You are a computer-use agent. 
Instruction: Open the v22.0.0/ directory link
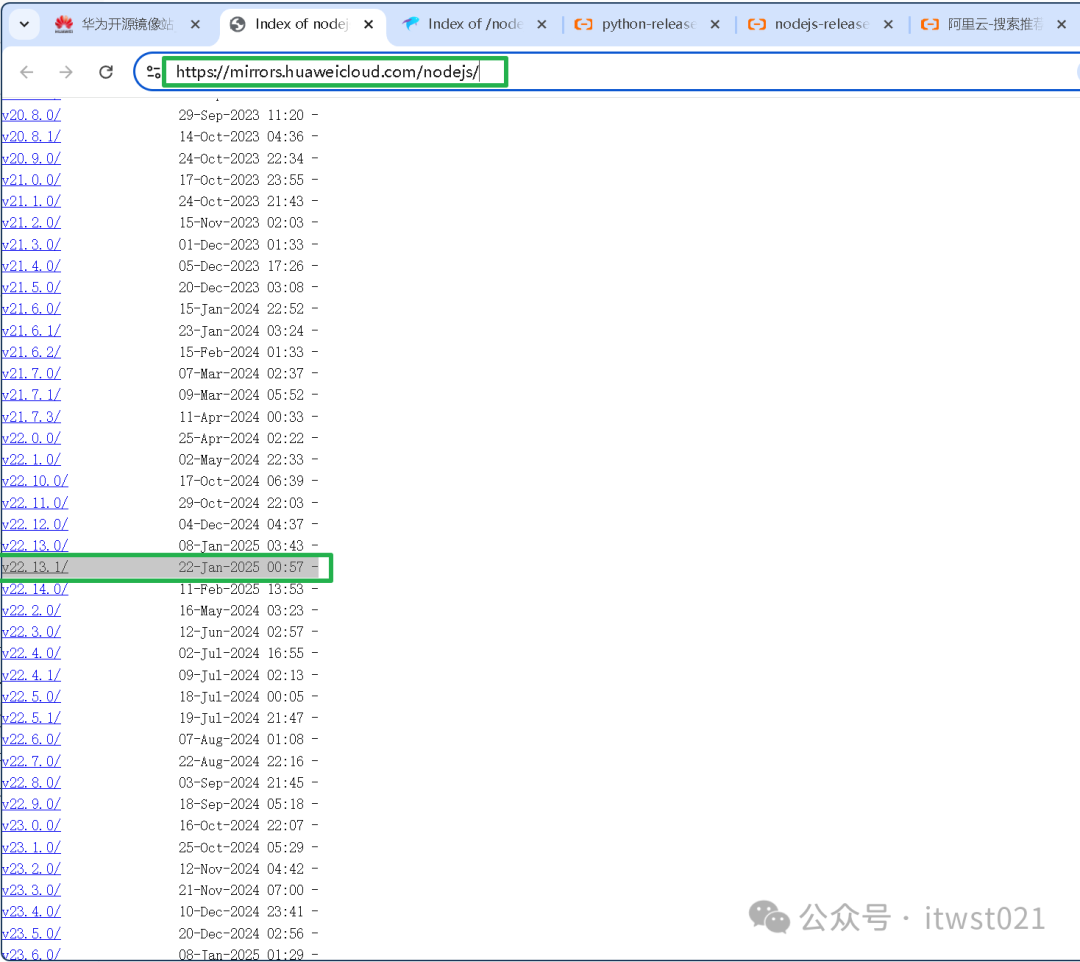(31, 438)
